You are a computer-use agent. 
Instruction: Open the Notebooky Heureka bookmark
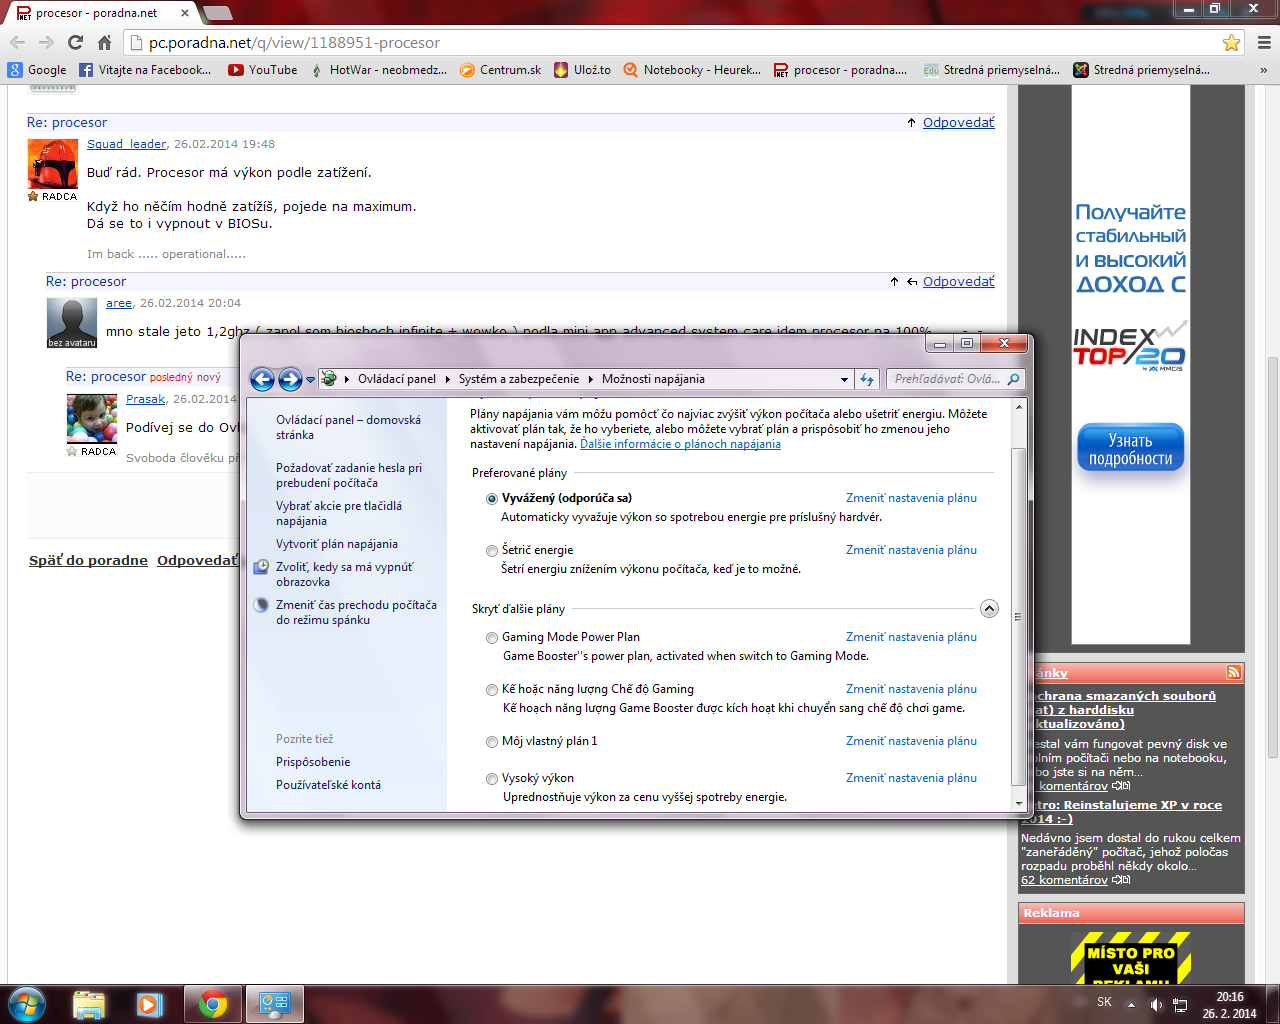tap(692, 70)
